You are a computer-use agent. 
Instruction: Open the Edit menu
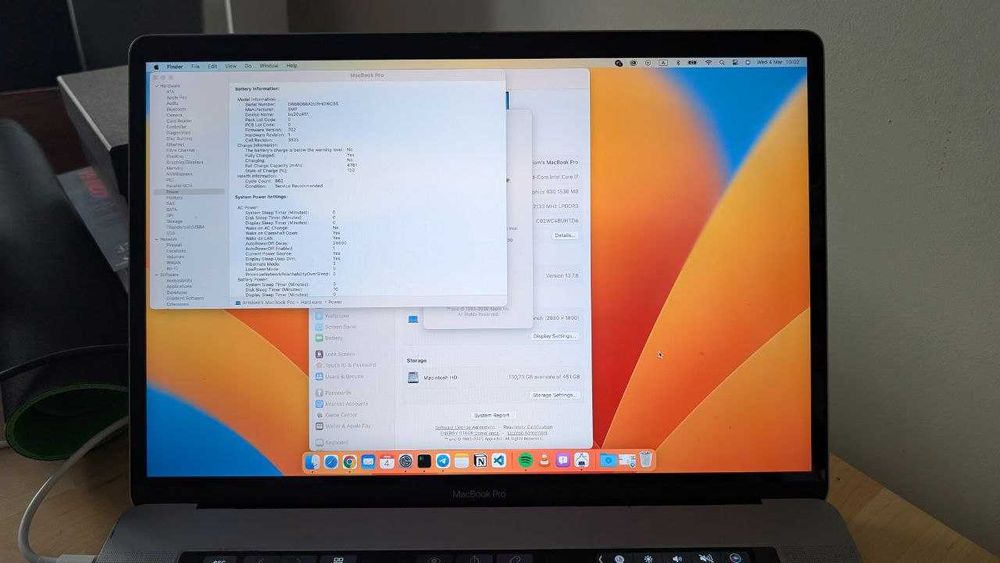tap(212, 66)
